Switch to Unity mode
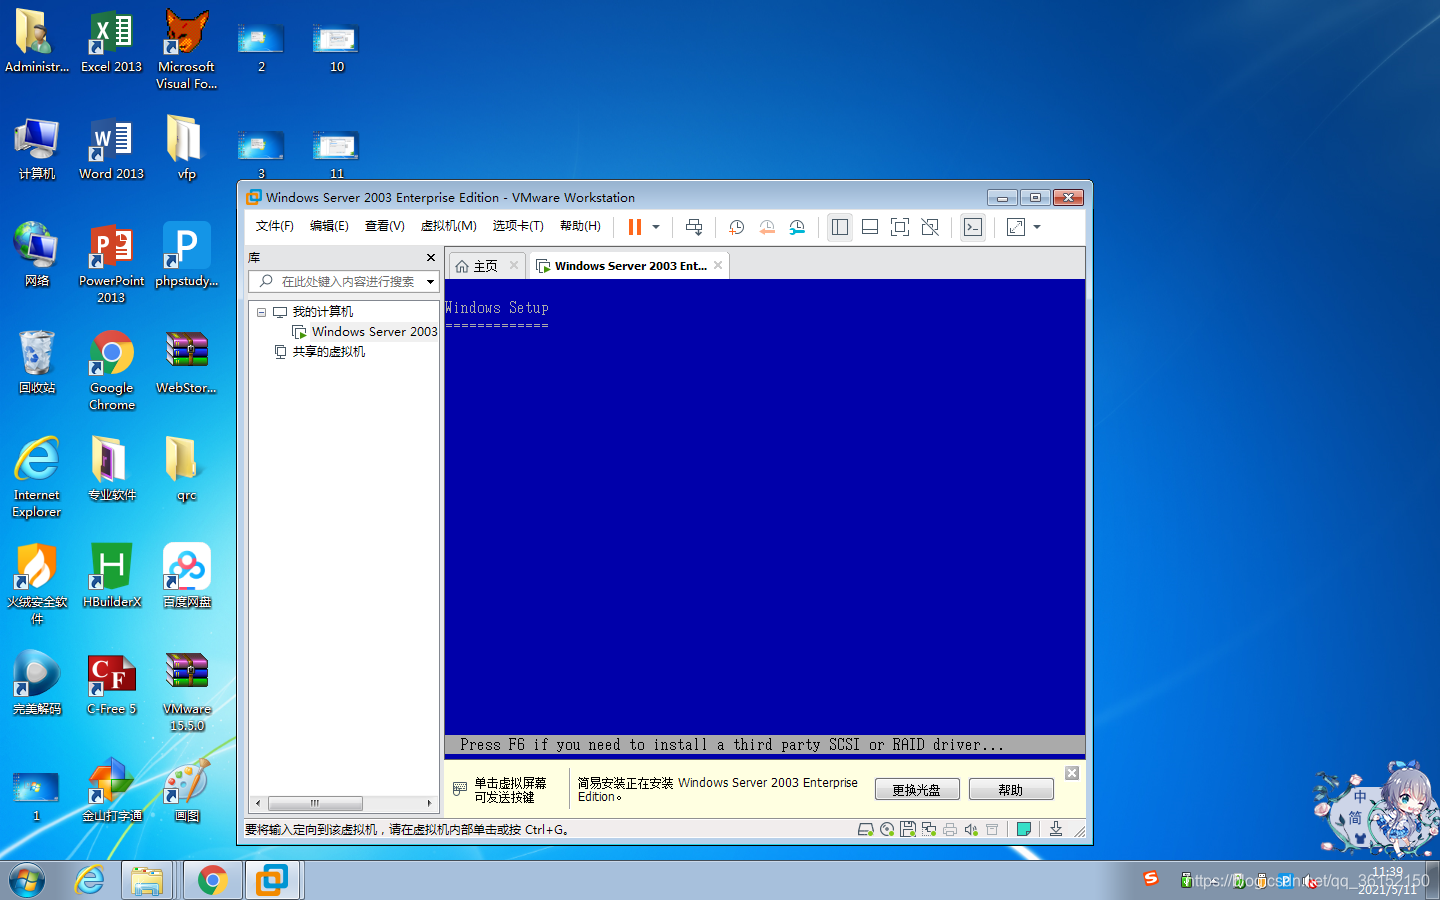 [x=930, y=227]
